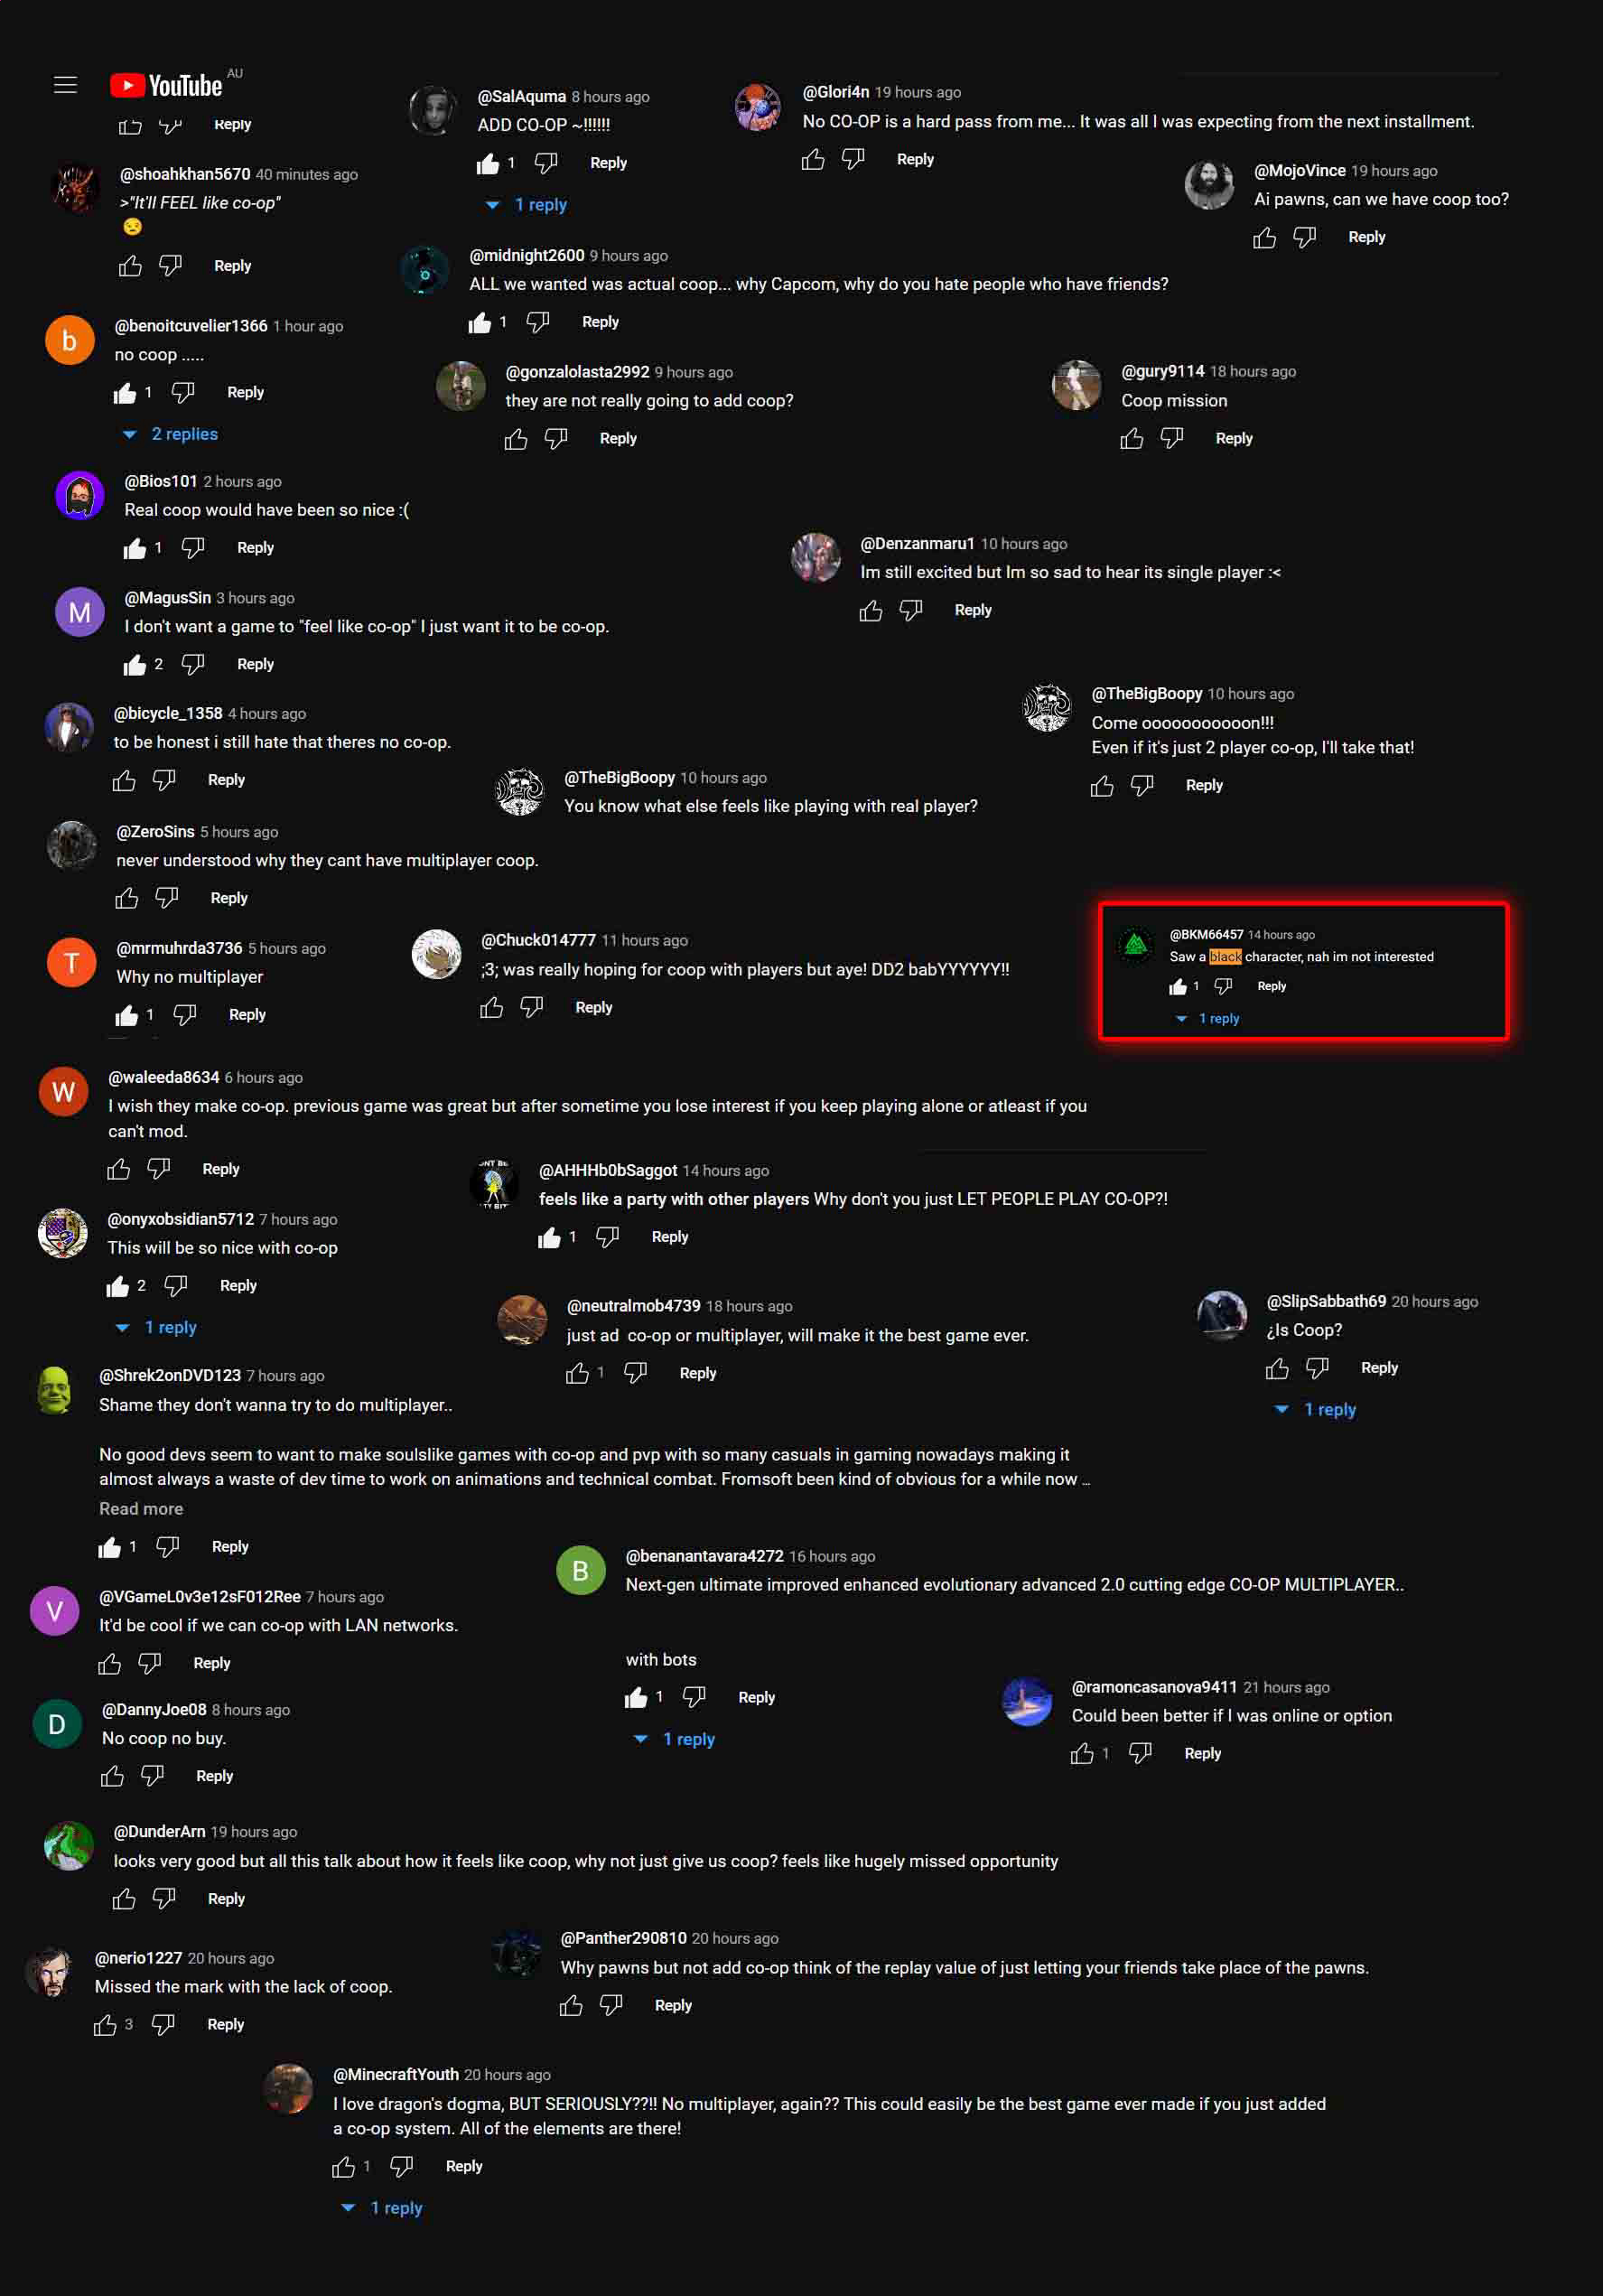Dislike @MojoVince's AI pawns comment
1603x2296 pixels.
pos(1304,237)
